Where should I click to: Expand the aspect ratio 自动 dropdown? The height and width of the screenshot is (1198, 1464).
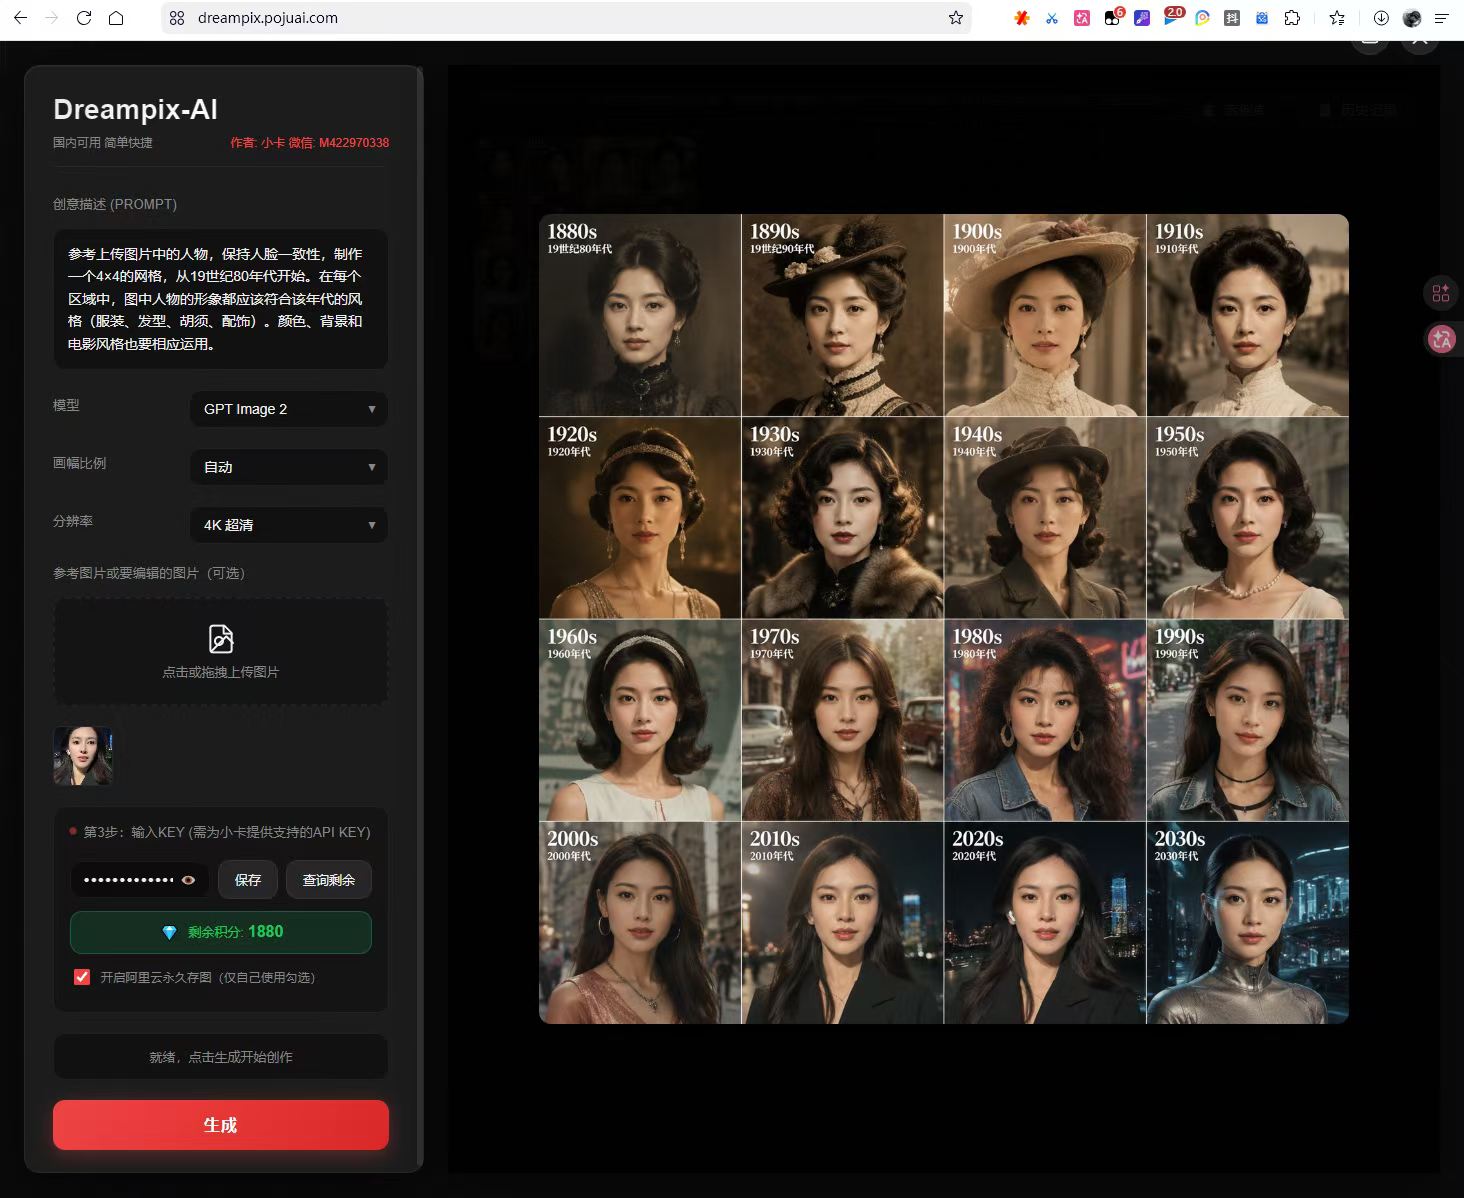(289, 467)
